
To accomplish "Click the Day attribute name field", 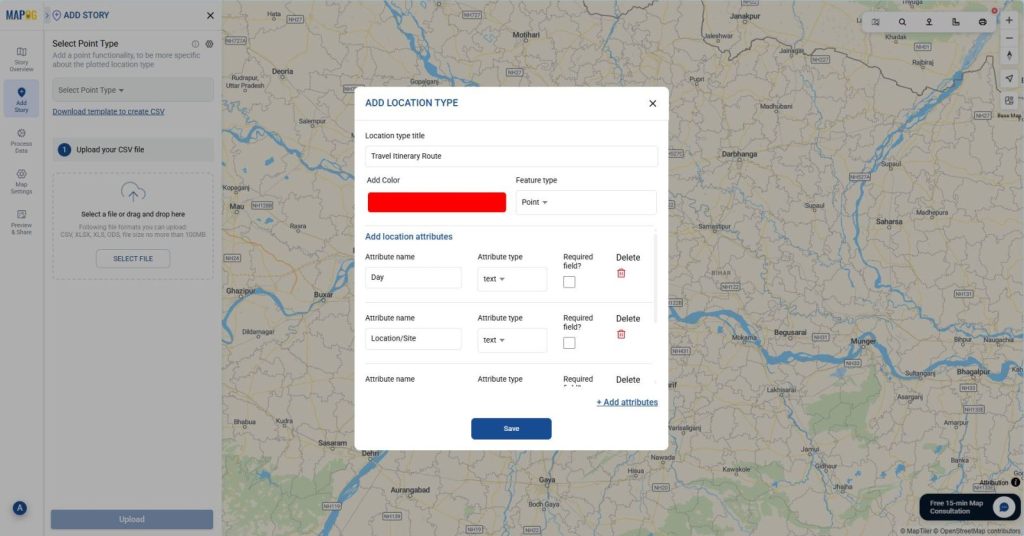I will [x=413, y=277].
